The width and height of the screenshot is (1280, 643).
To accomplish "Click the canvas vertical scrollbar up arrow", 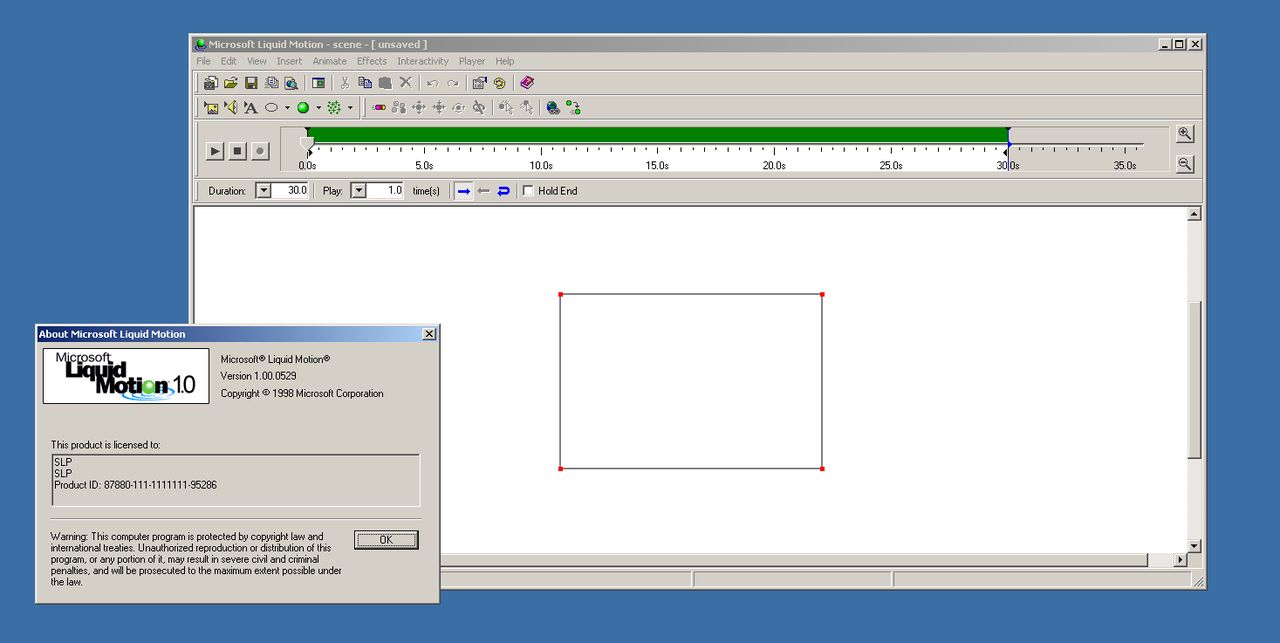I will (1194, 214).
